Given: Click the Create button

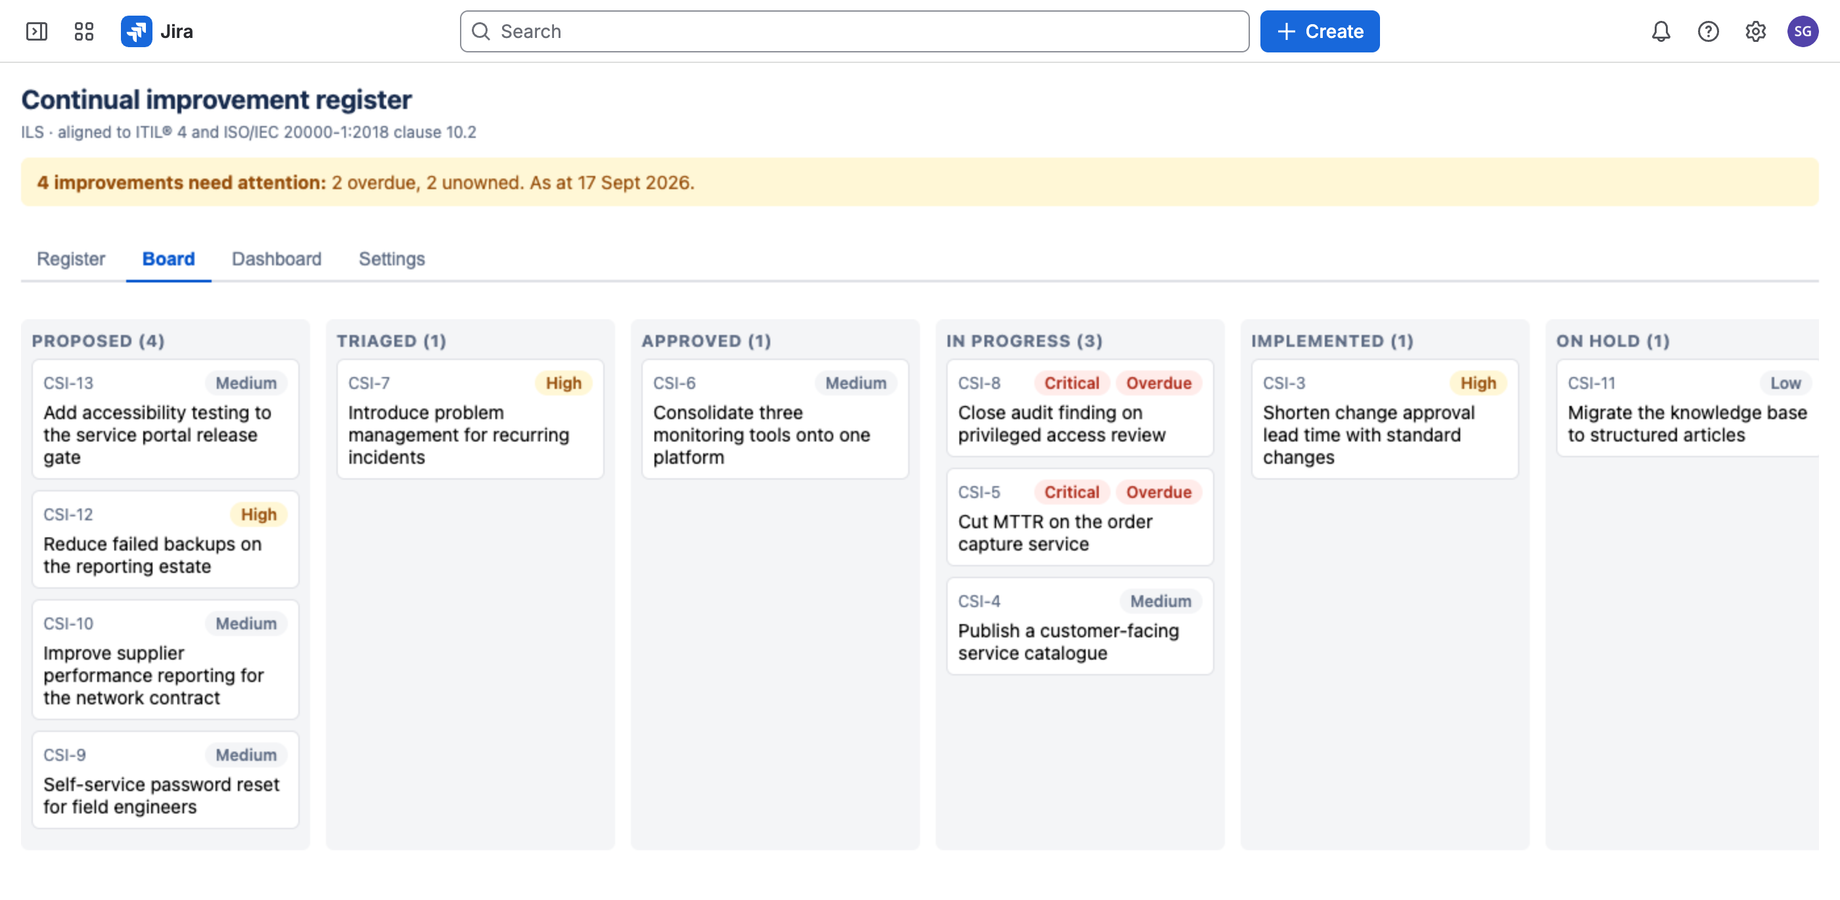Looking at the screenshot, I should click(x=1319, y=31).
